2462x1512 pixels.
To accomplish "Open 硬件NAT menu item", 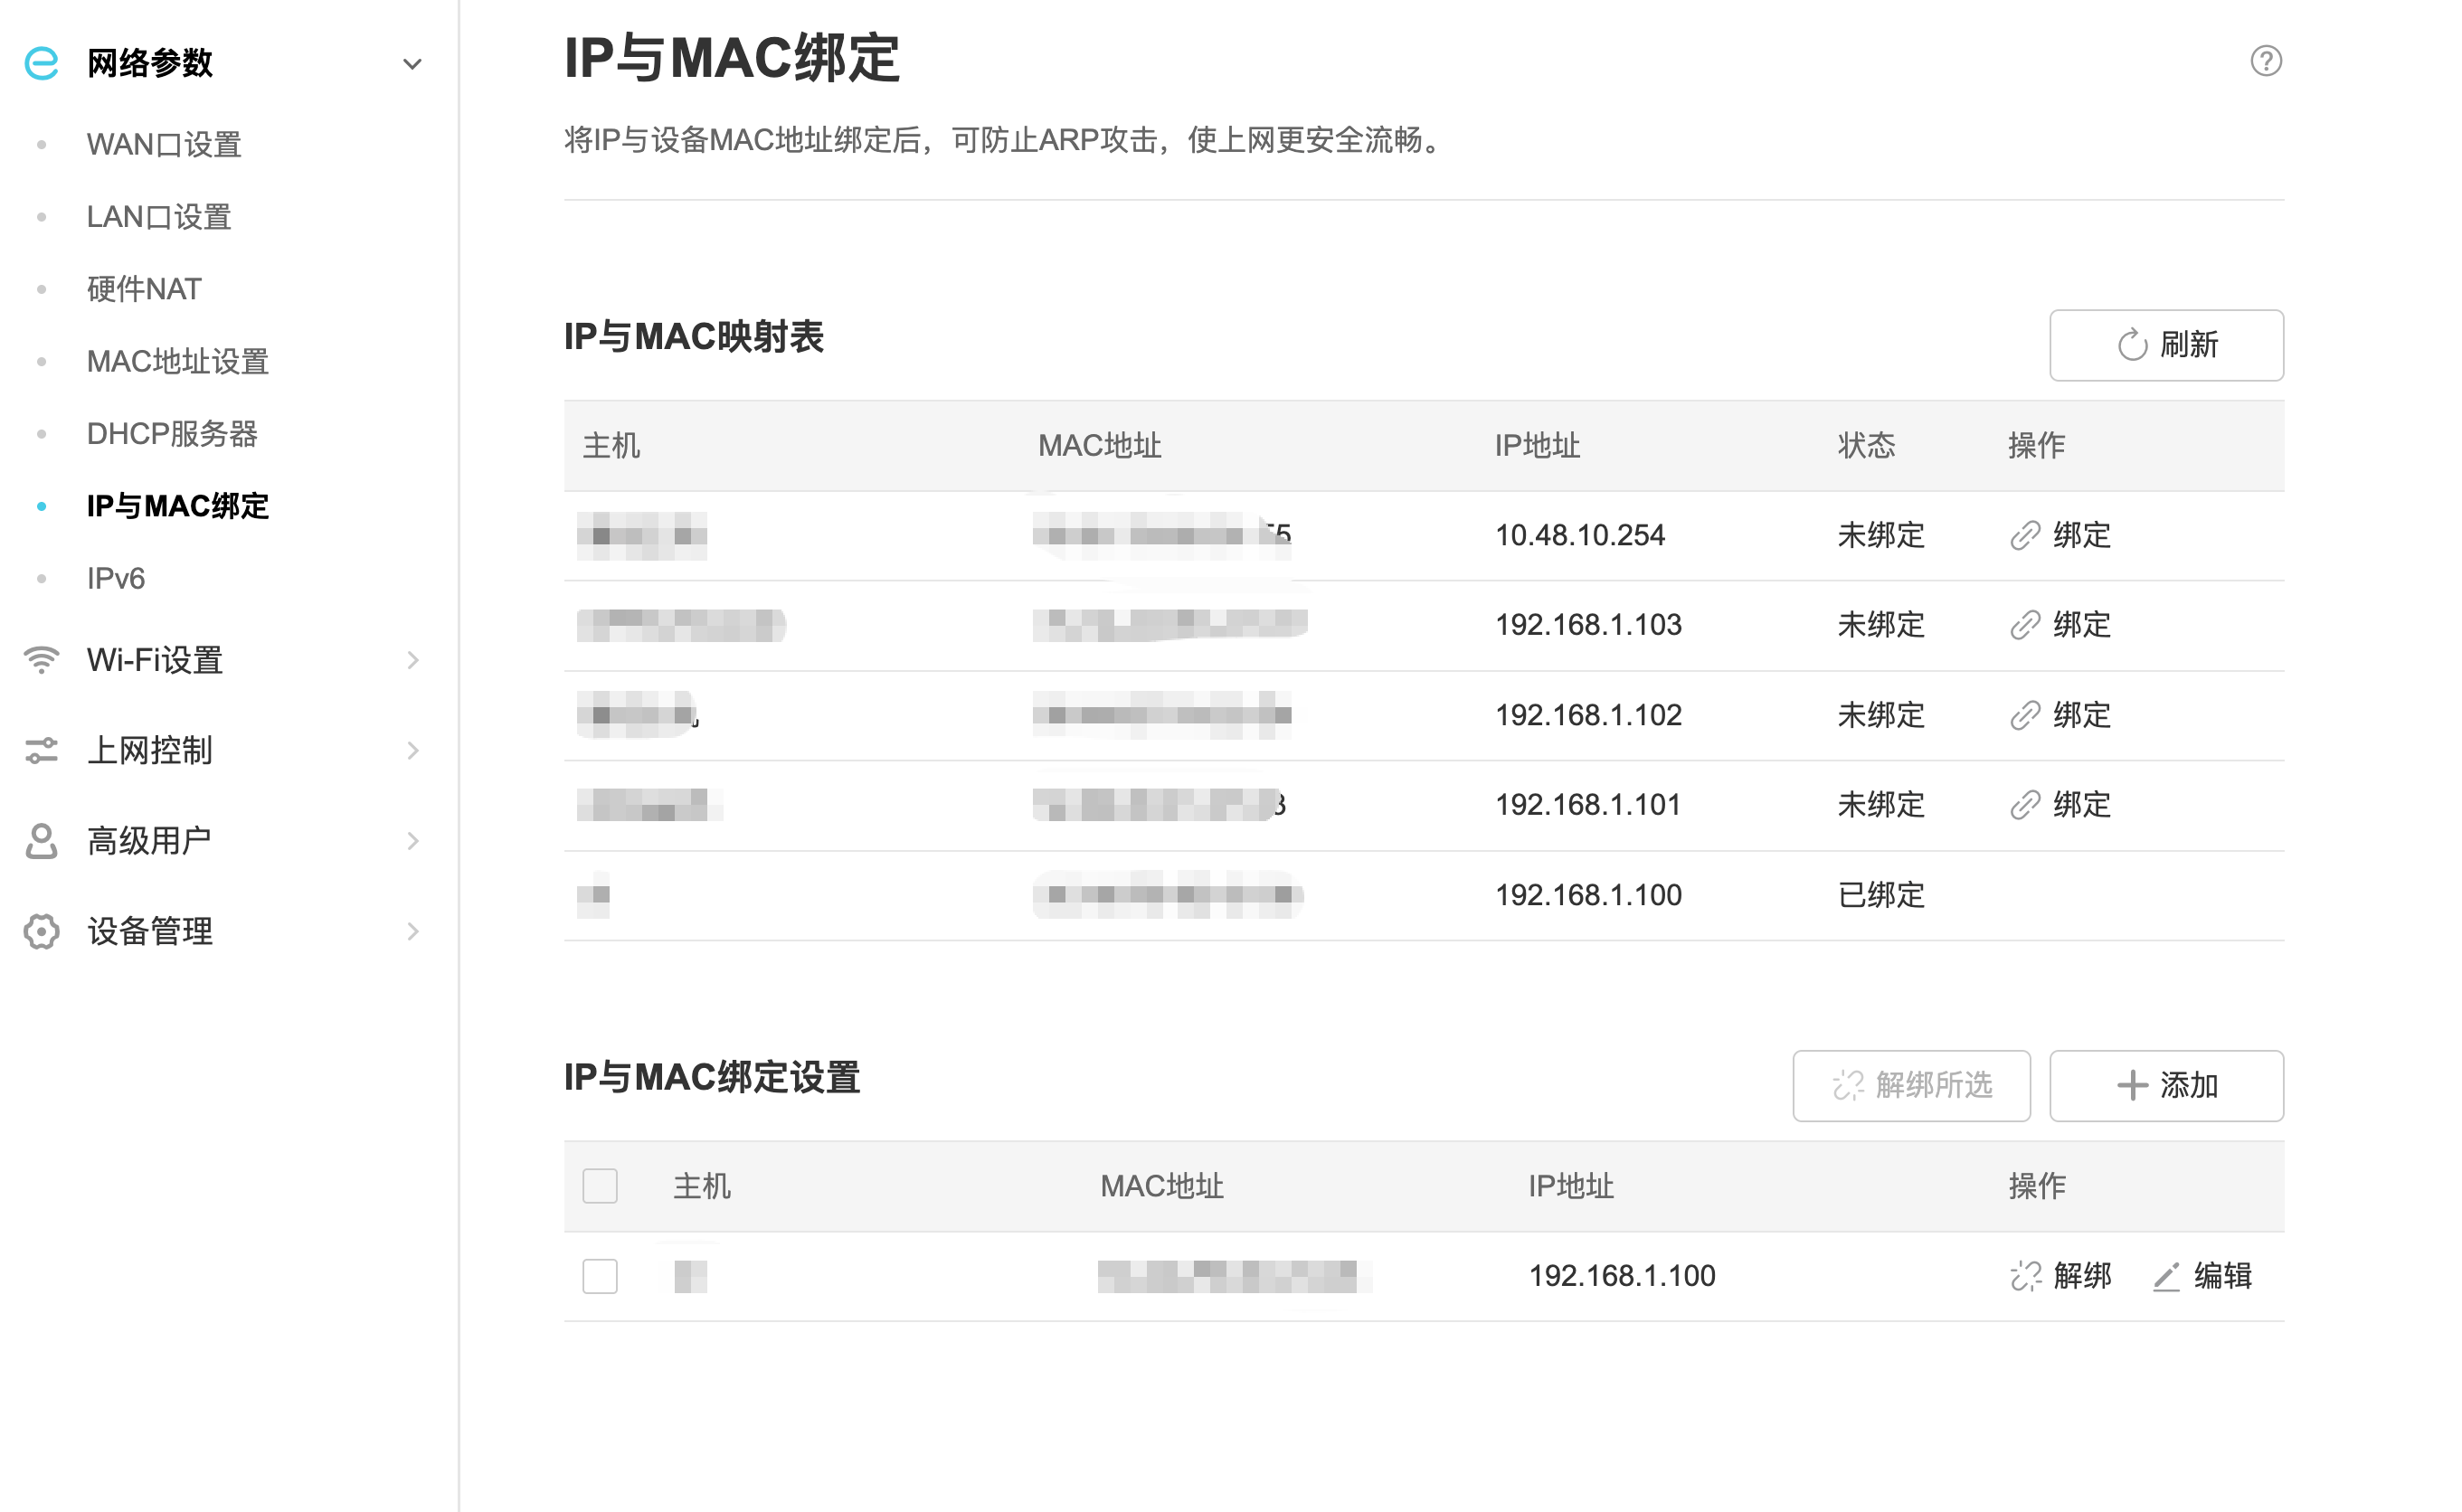I will pos(144,289).
